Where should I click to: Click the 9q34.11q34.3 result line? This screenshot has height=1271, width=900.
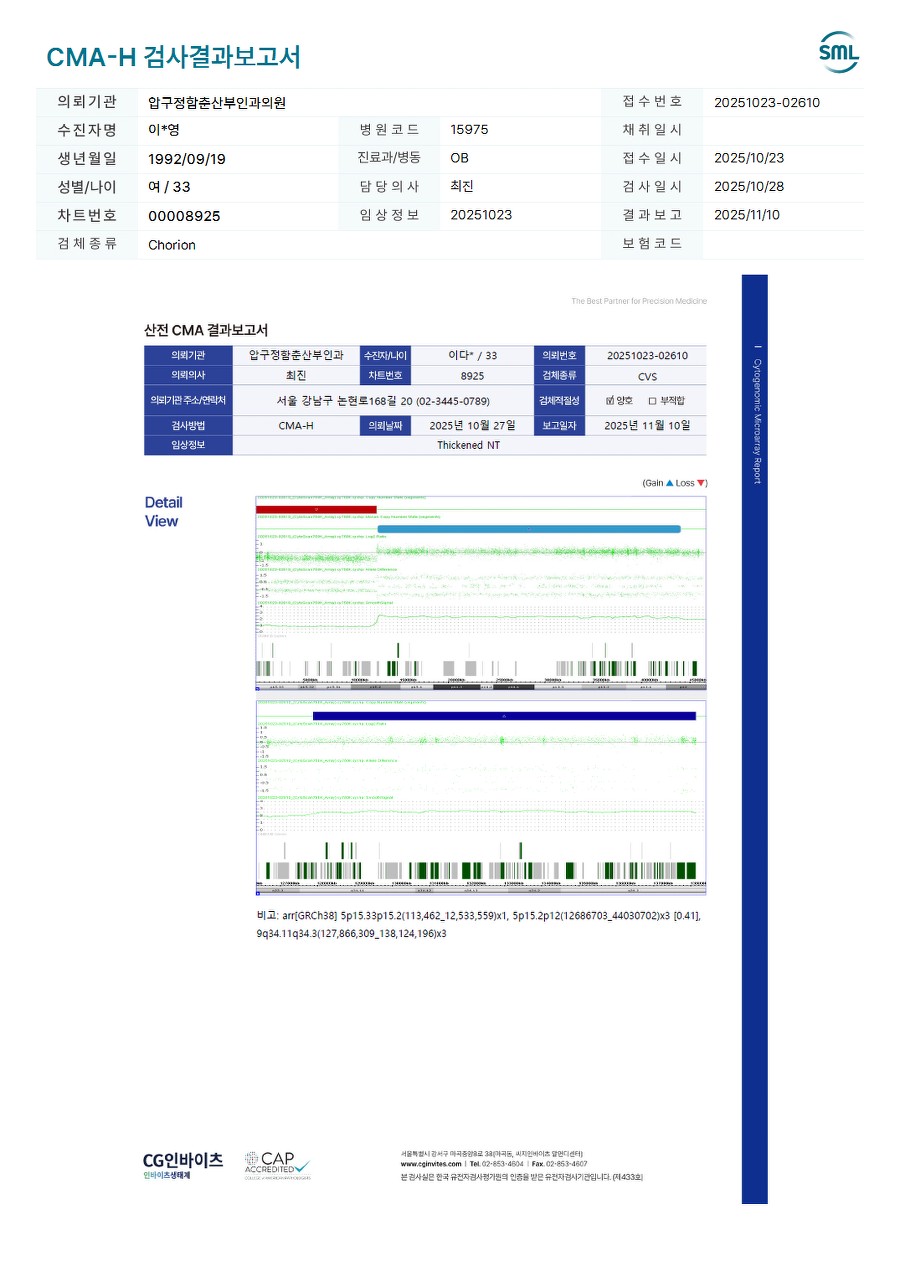click(x=351, y=933)
